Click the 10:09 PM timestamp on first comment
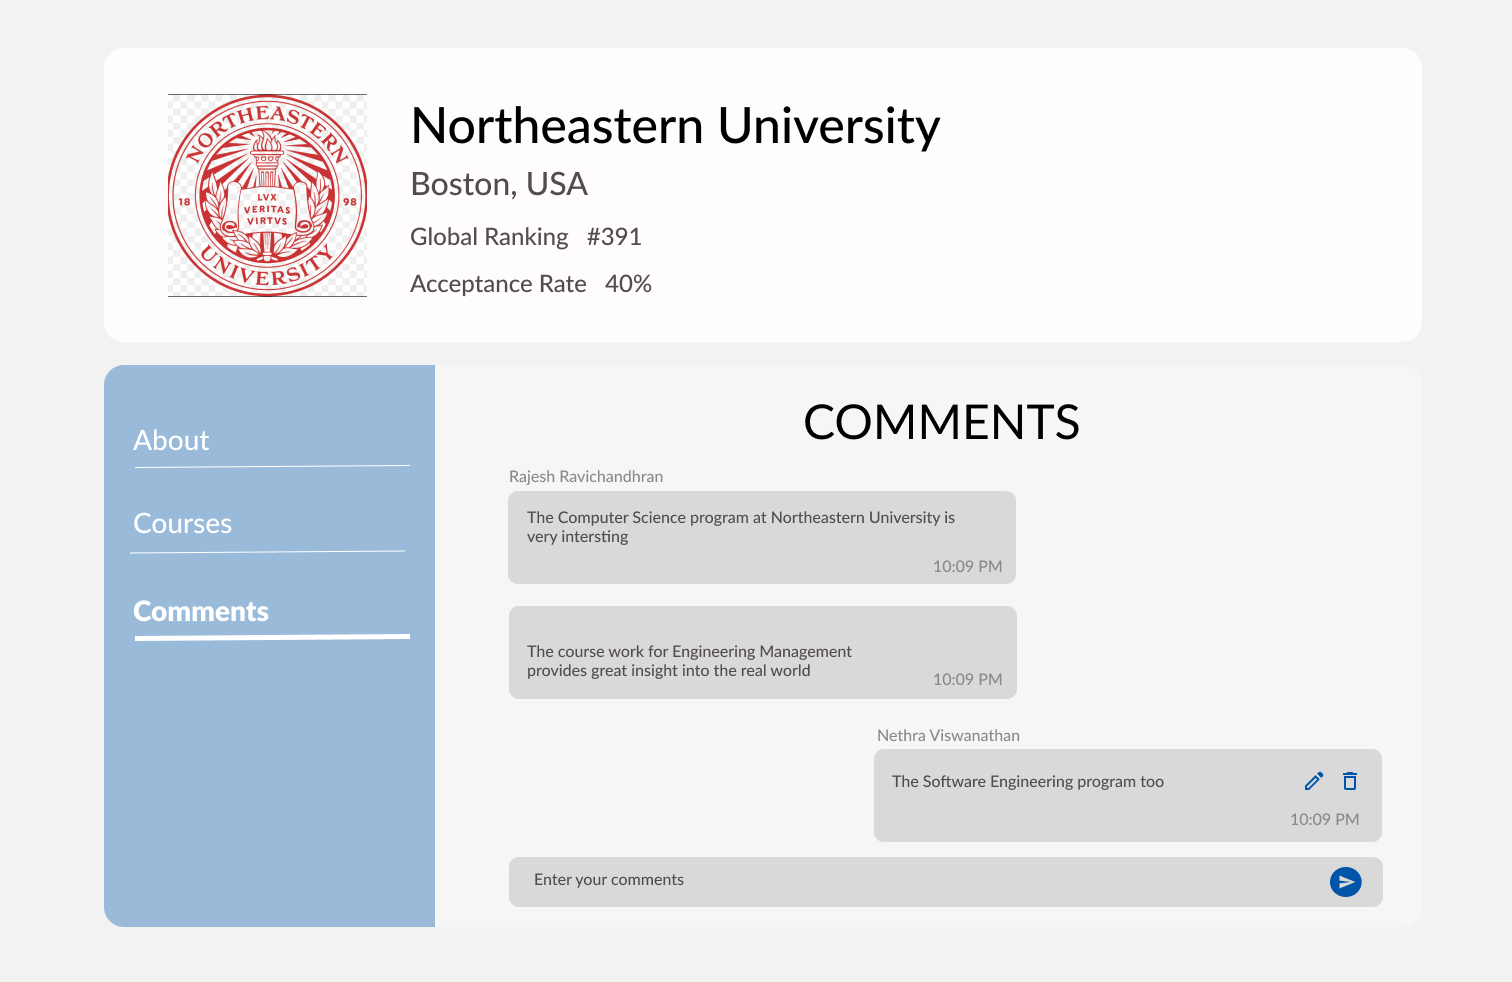 [x=968, y=566]
